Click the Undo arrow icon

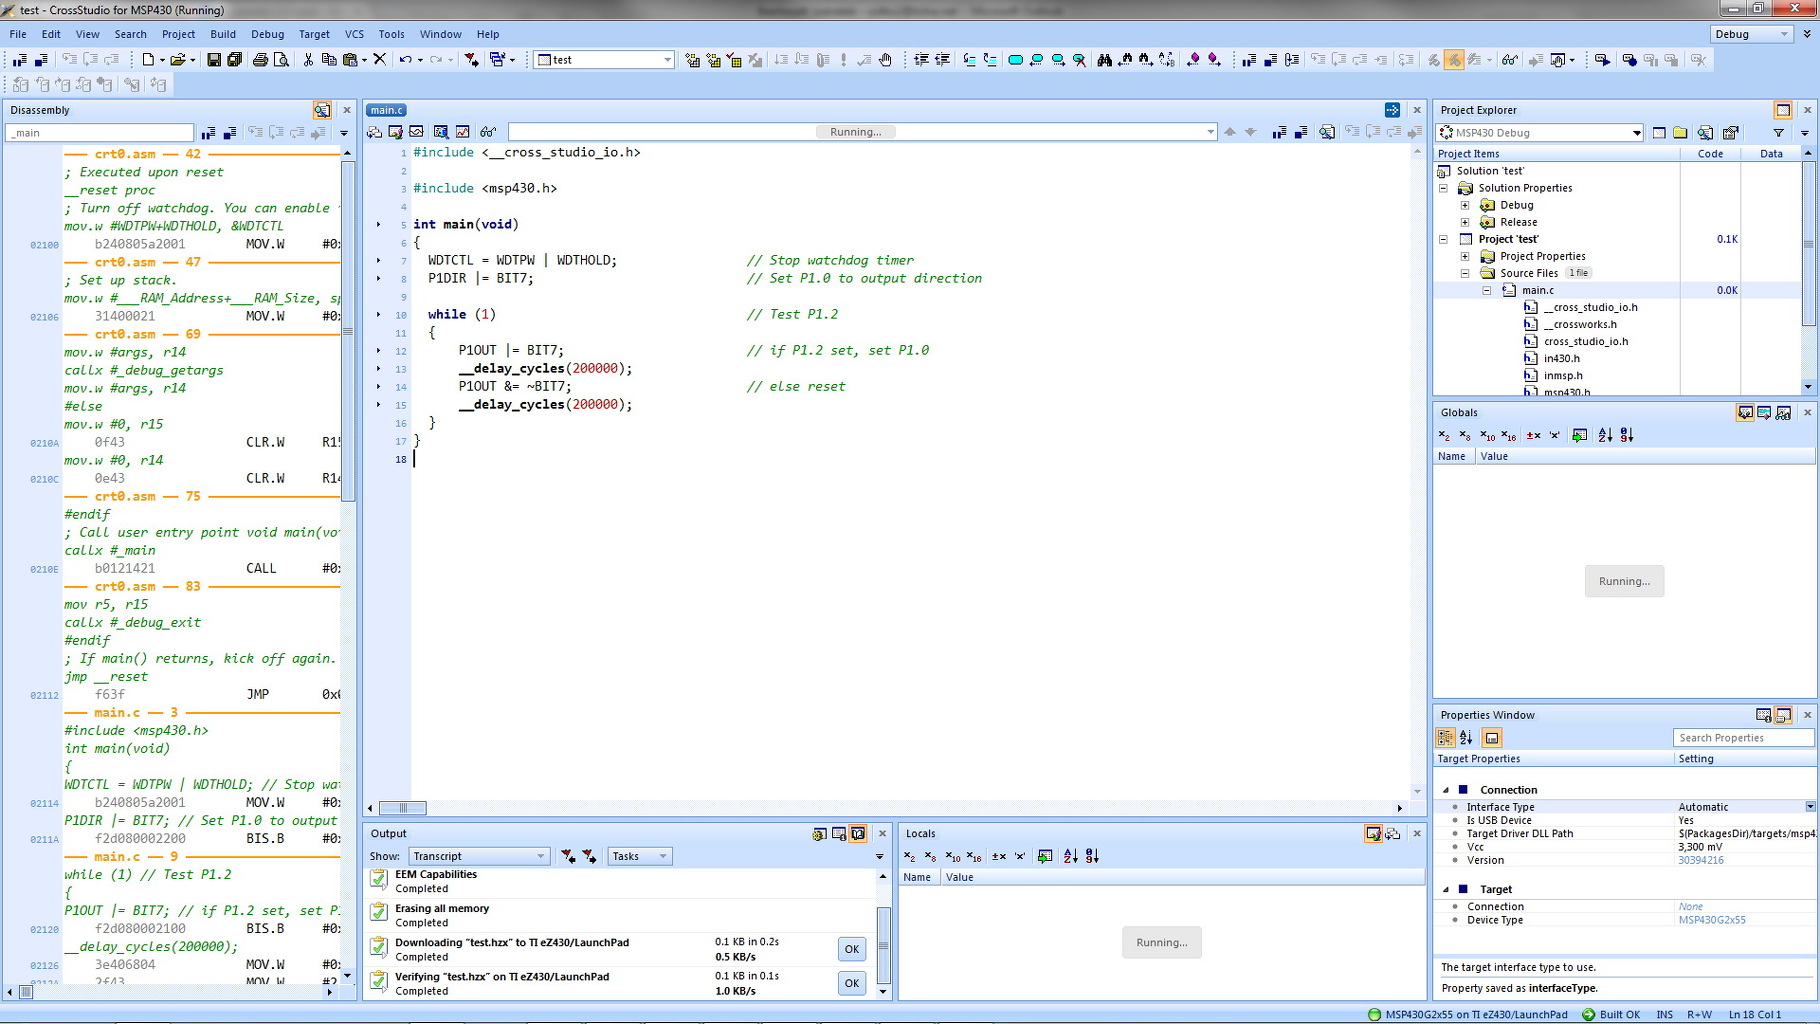click(405, 60)
